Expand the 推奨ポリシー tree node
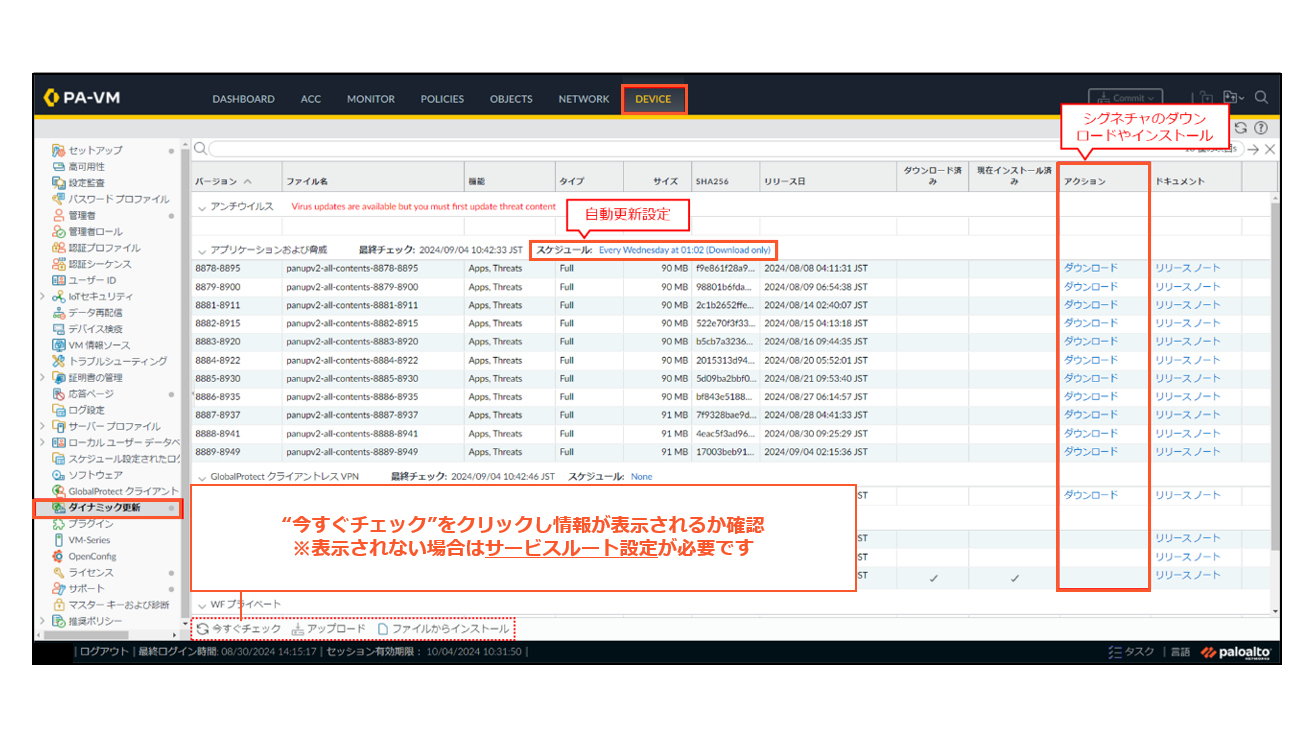This screenshot has width=1315, height=737. coord(42,621)
